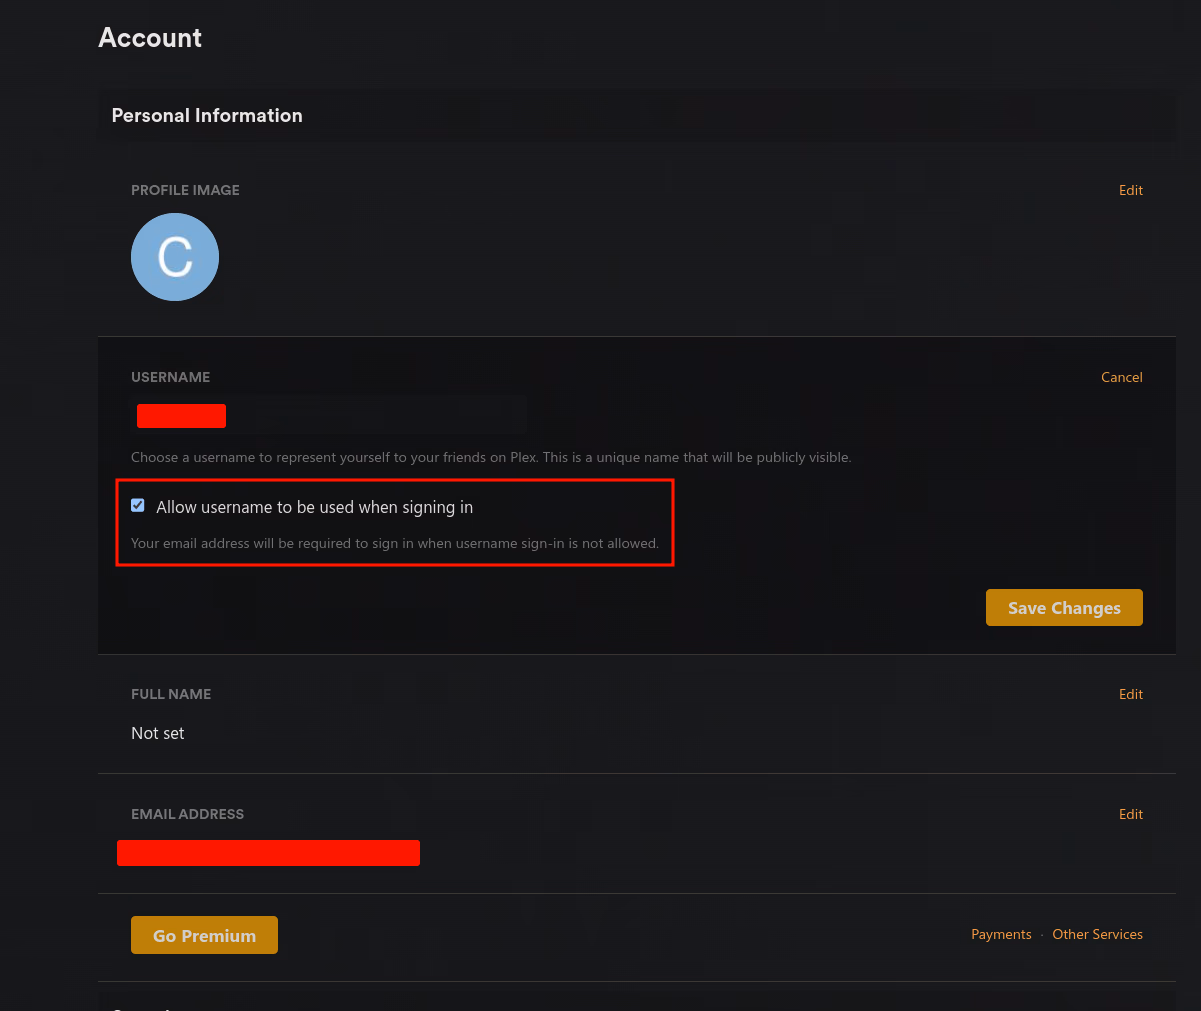This screenshot has width=1201, height=1011.
Task: Select the Personal Information section header
Action: (207, 115)
